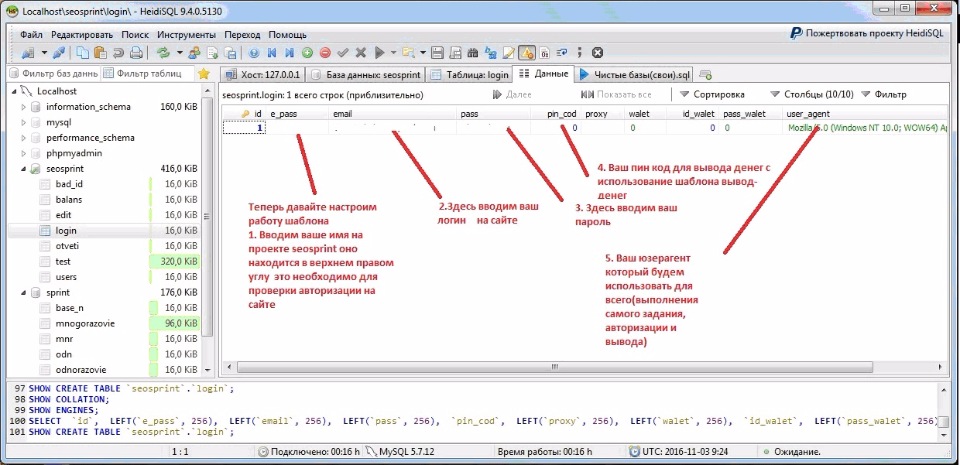Click the load SQL file folder icon
The height and width of the screenshot is (465, 960).
[x=408, y=53]
